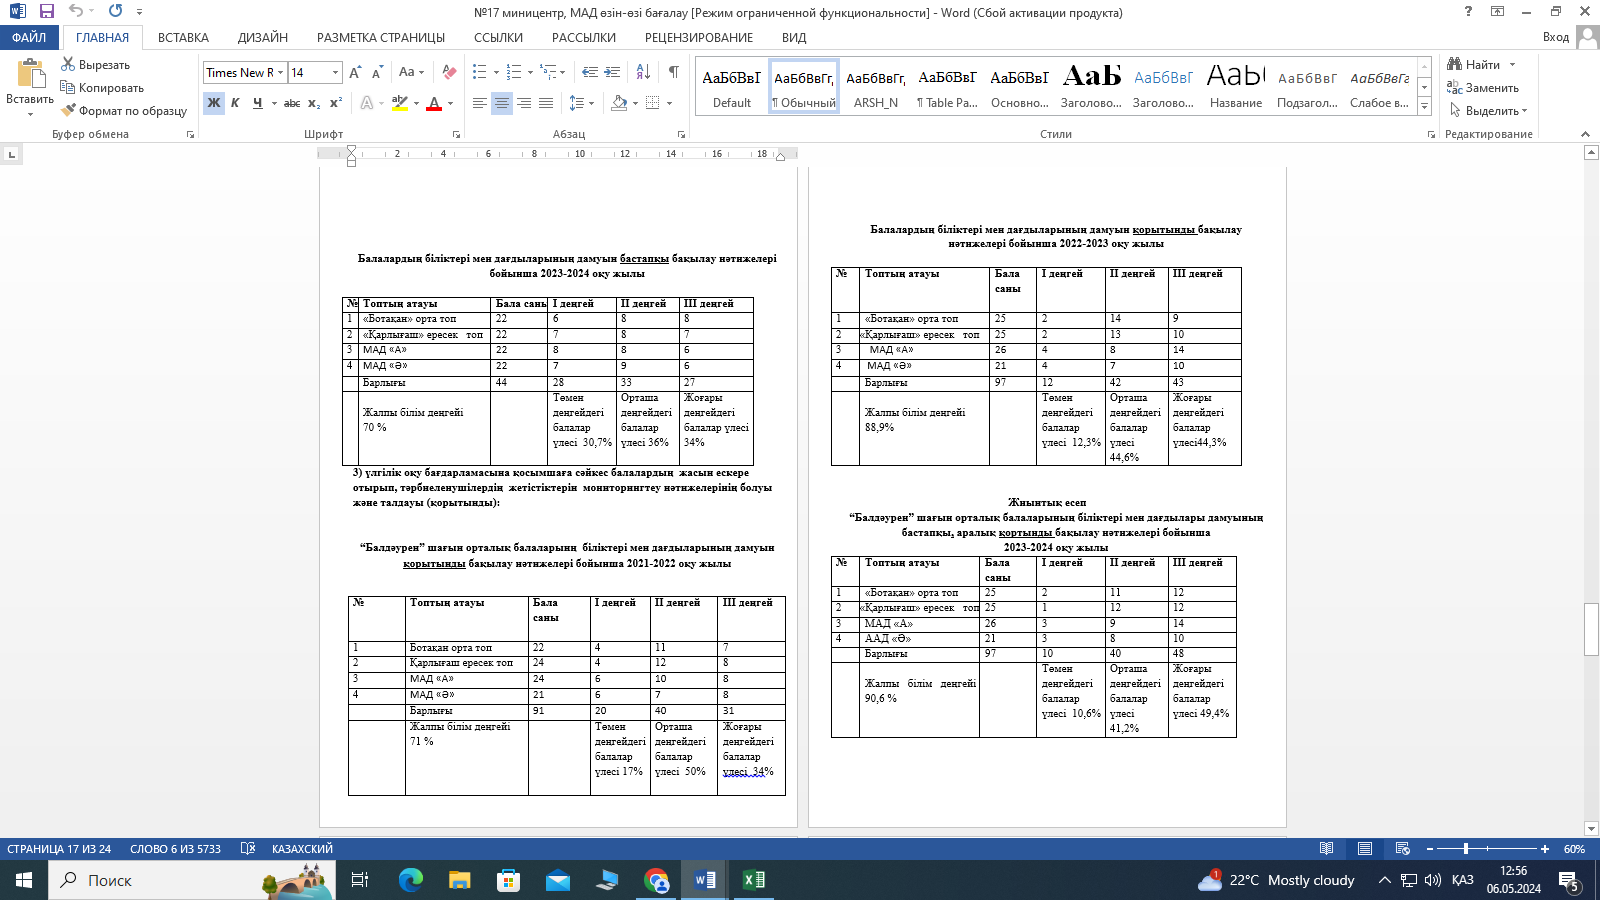Open the font size dropdown
The height and width of the screenshot is (900, 1600).
[336, 72]
